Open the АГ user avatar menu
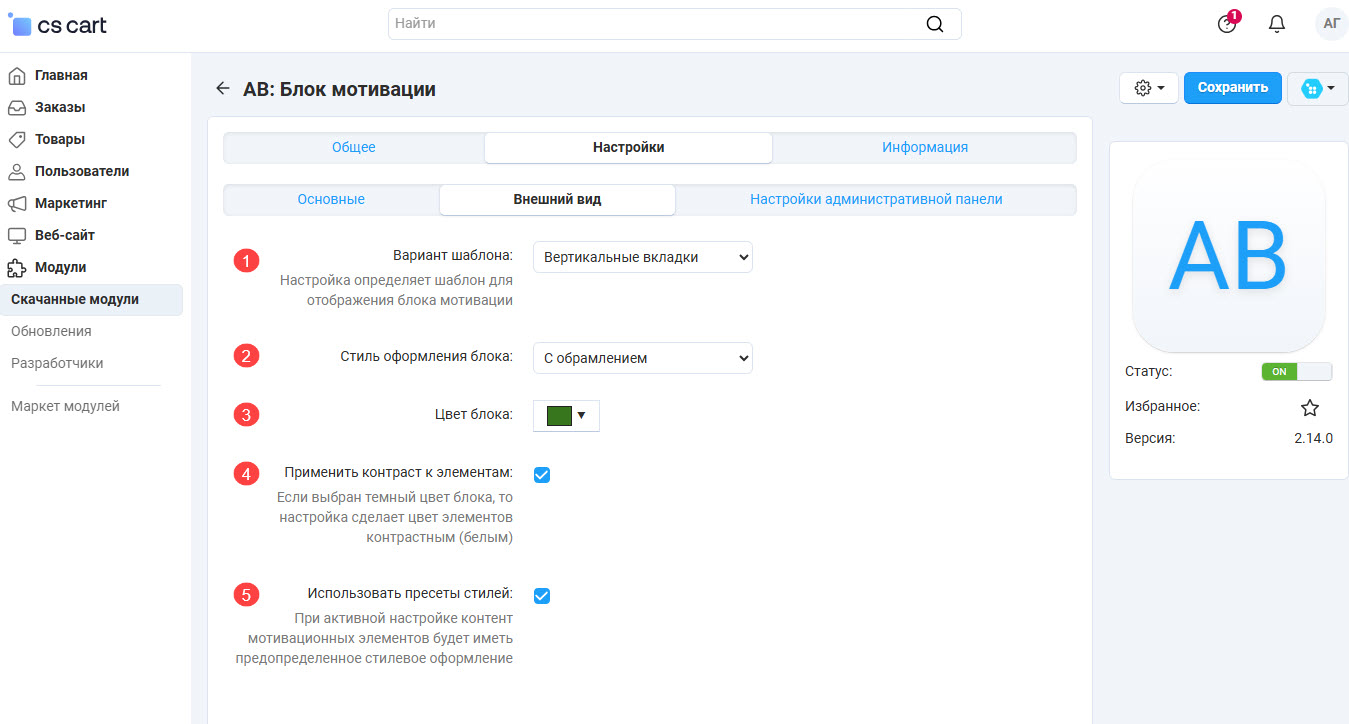Viewport: 1349px width, 724px height. [x=1331, y=24]
